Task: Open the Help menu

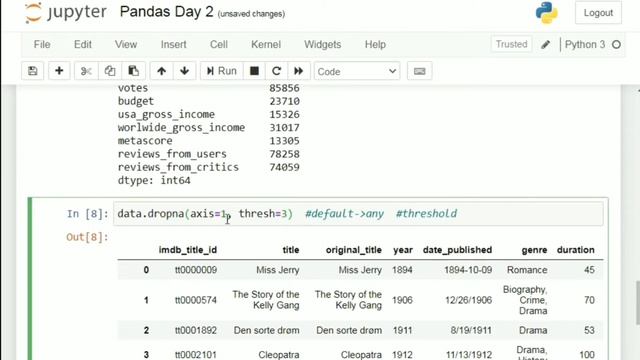Action: point(375,44)
